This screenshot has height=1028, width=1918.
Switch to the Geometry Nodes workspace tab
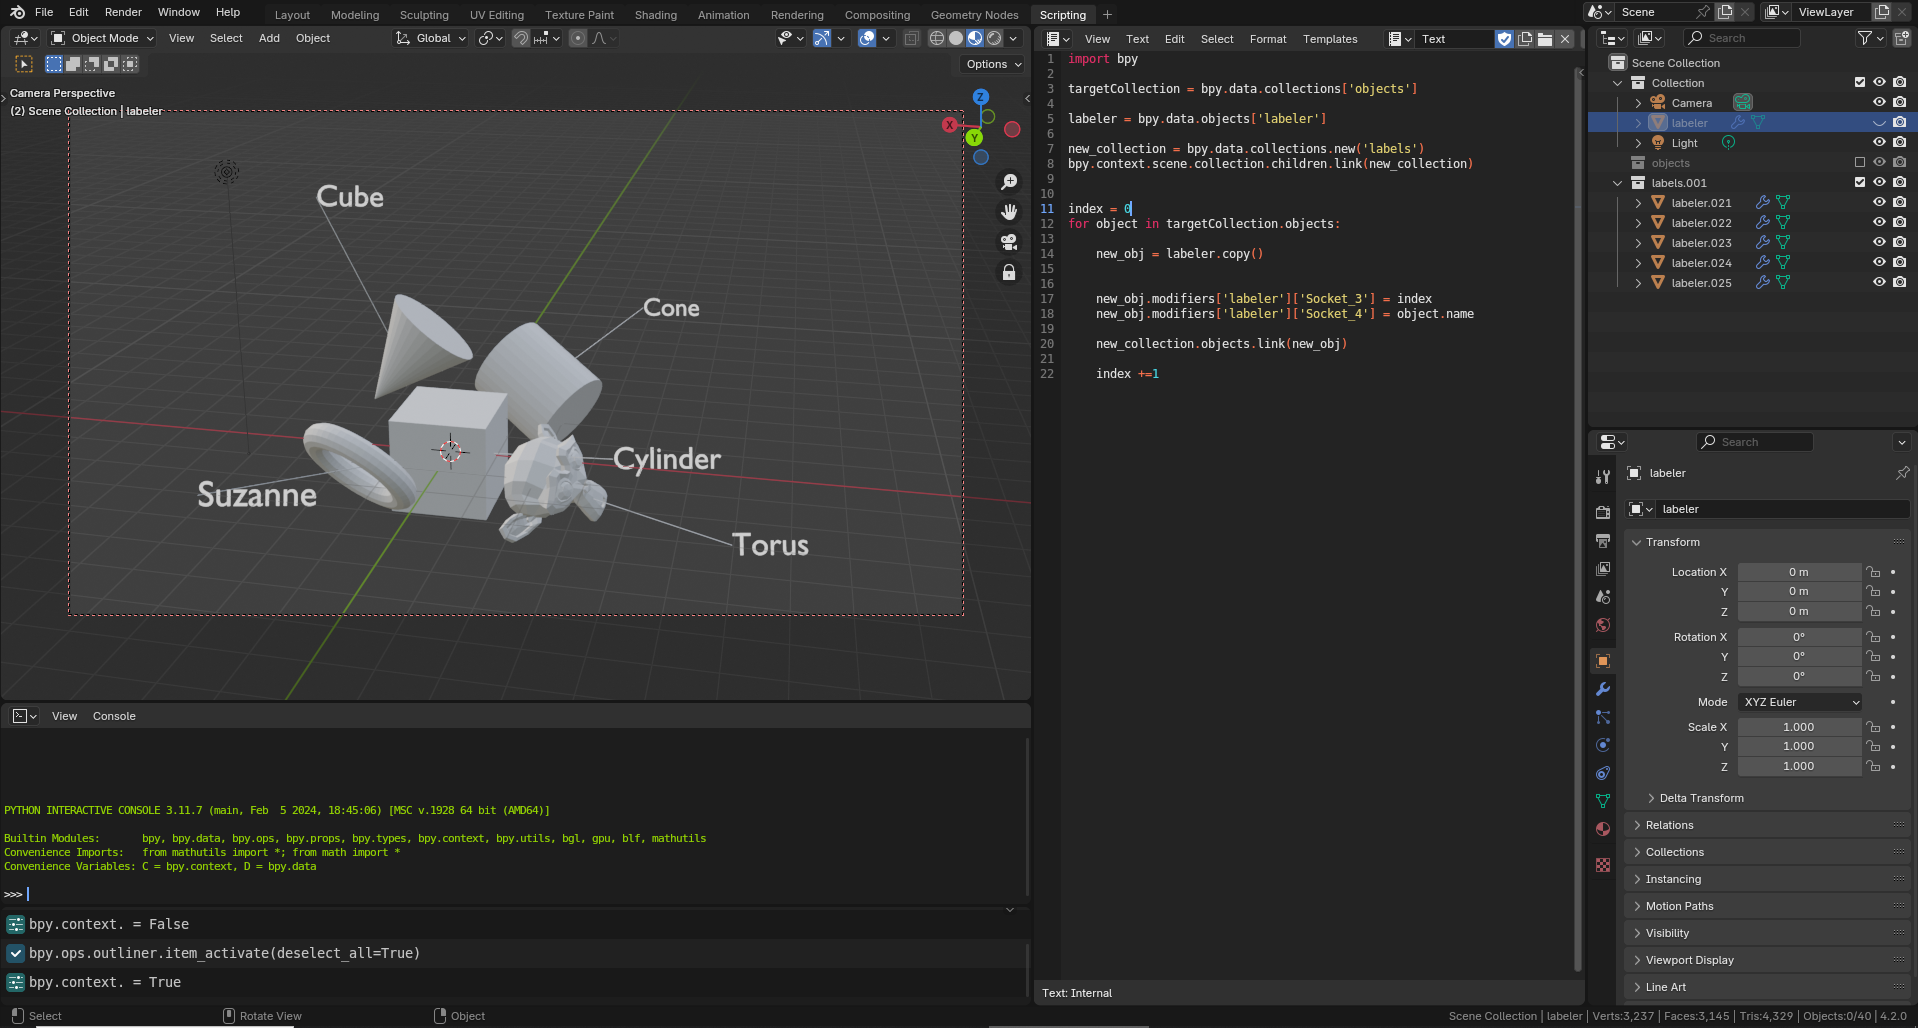974,15
